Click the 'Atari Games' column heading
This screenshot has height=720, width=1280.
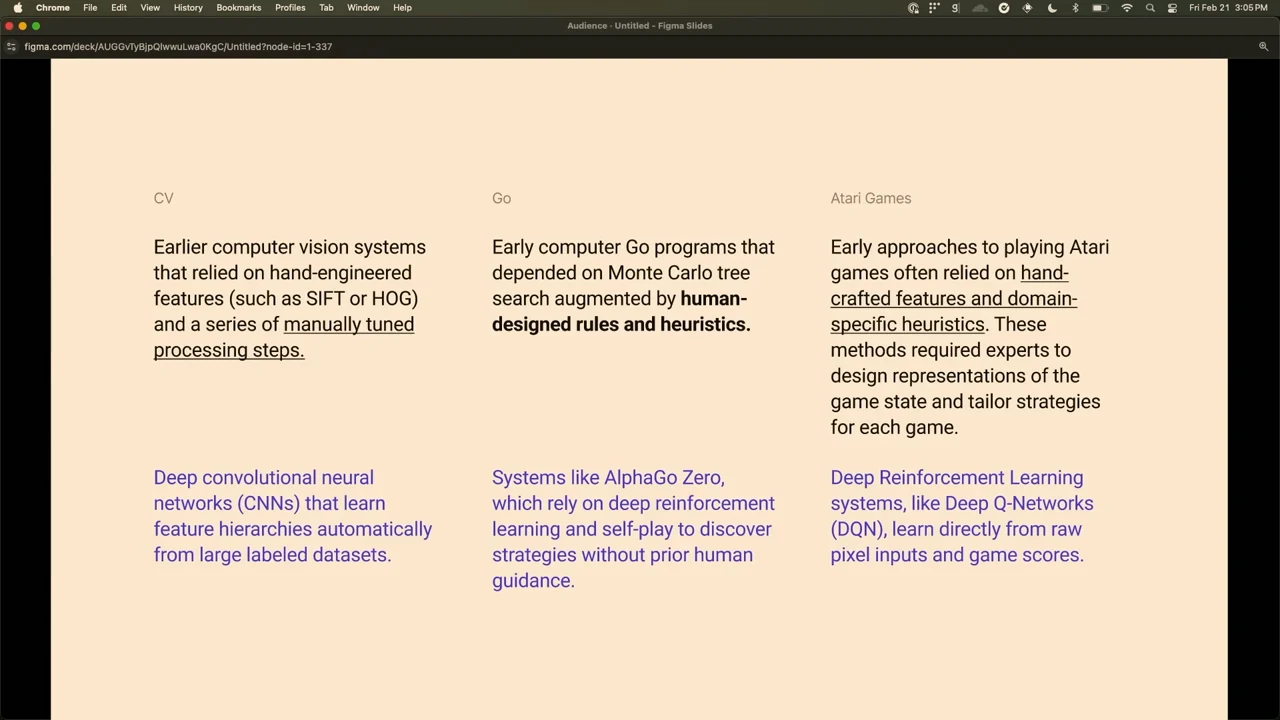(x=871, y=198)
